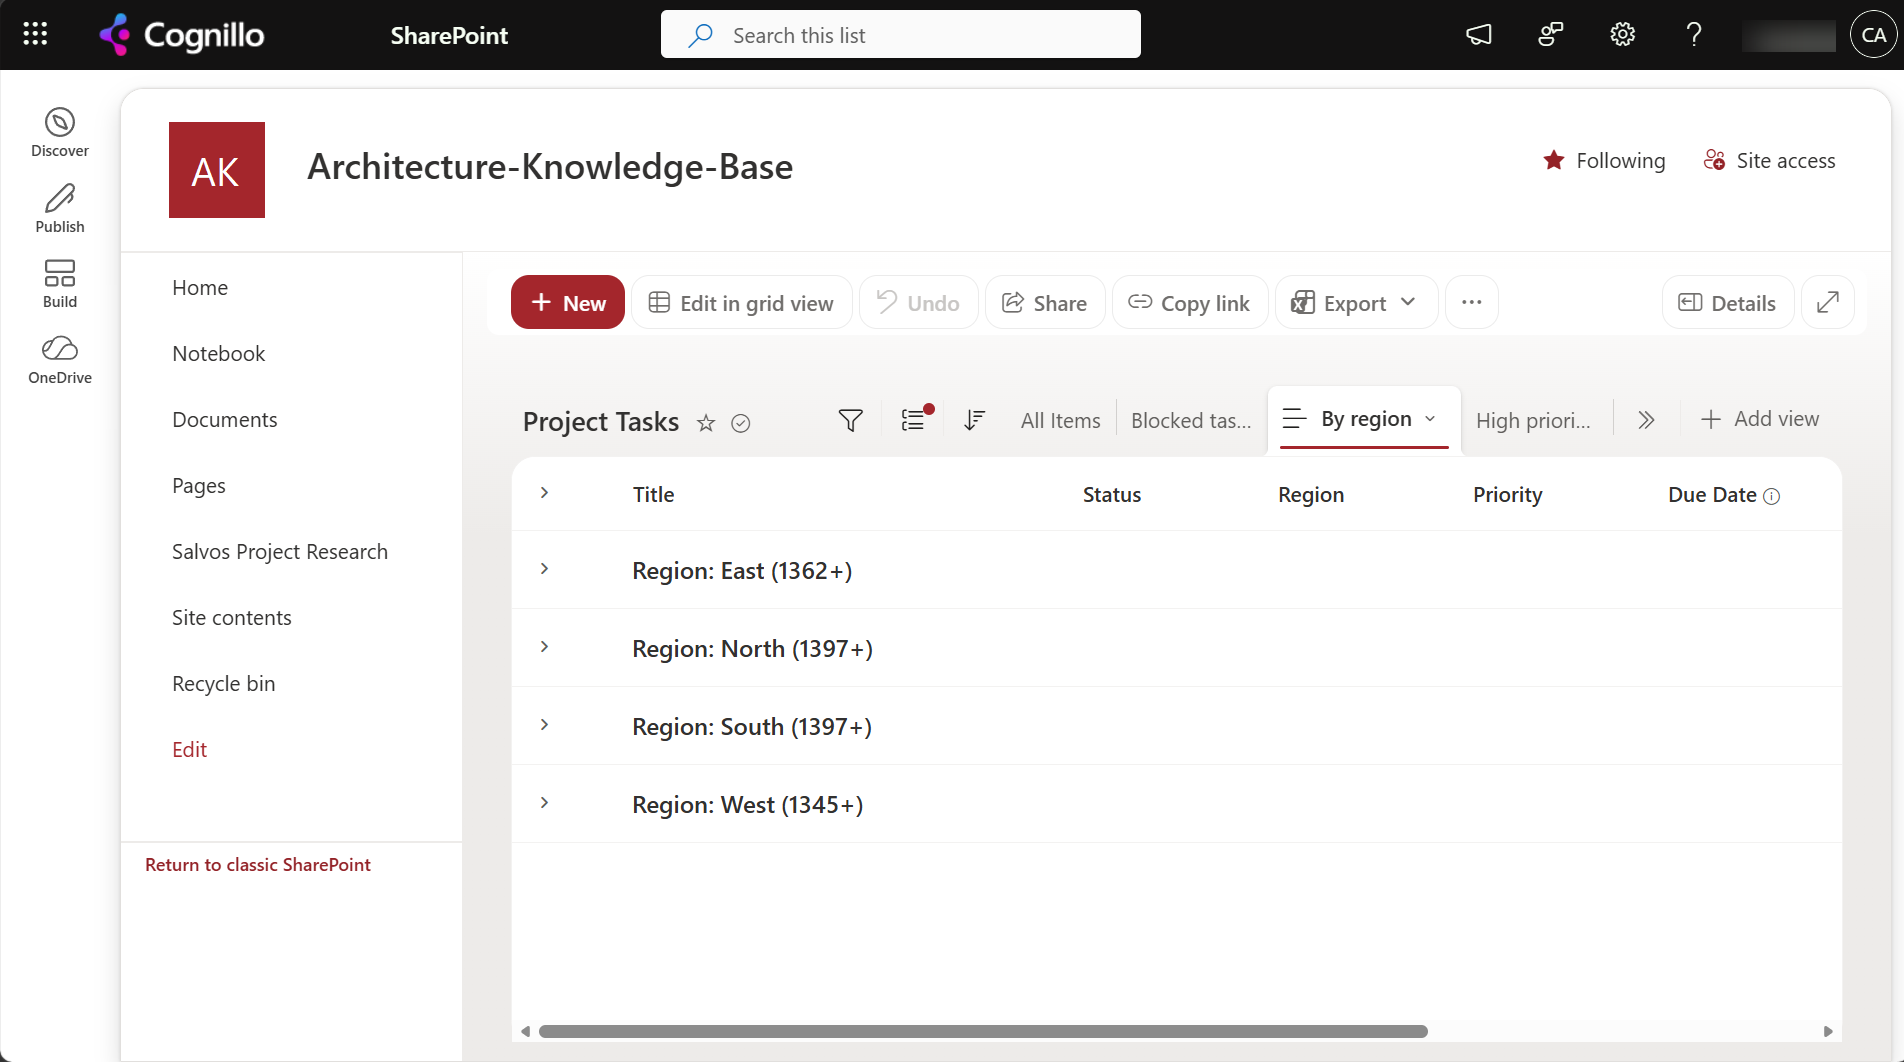Click the list status checkmark icon
Image resolution: width=1904 pixels, height=1062 pixels.
[x=741, y=423]
